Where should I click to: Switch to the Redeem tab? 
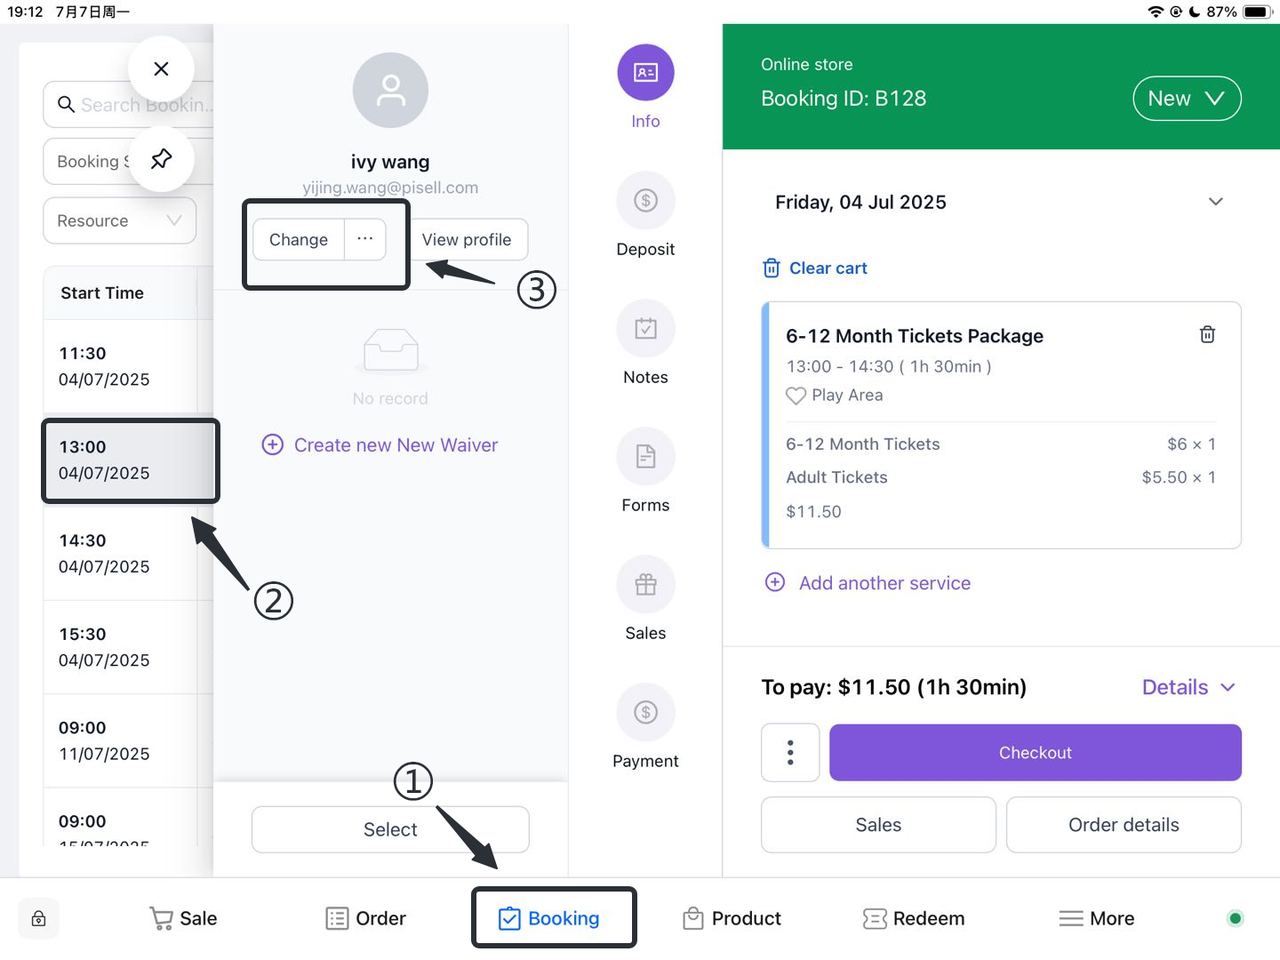tap(913, 918)
